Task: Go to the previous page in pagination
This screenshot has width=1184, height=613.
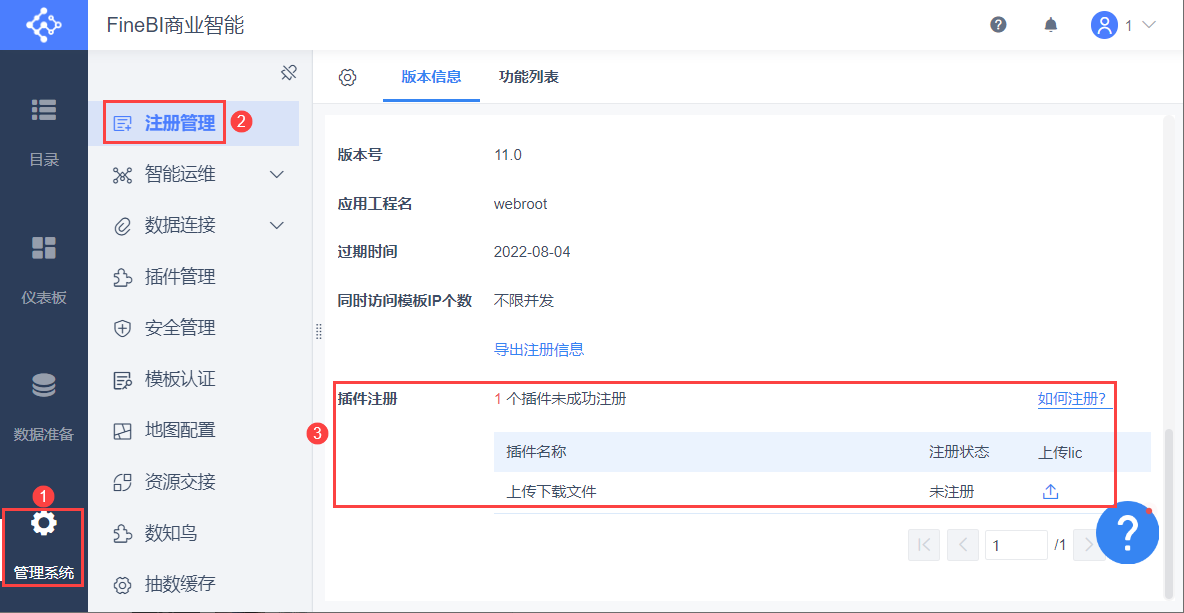Action: point(962,545)
